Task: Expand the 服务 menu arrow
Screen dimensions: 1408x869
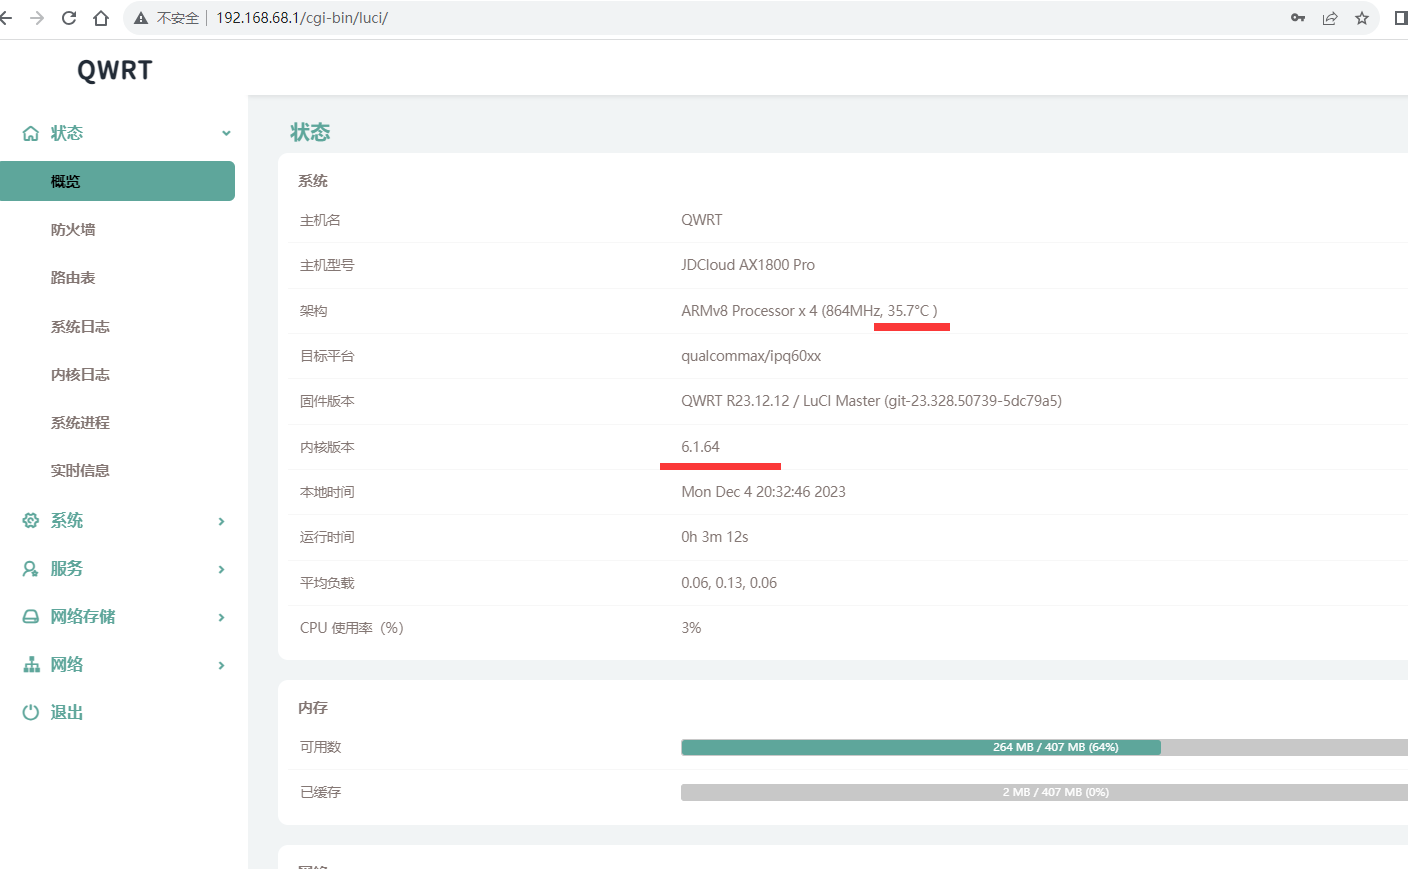Action: click(221, 569)
